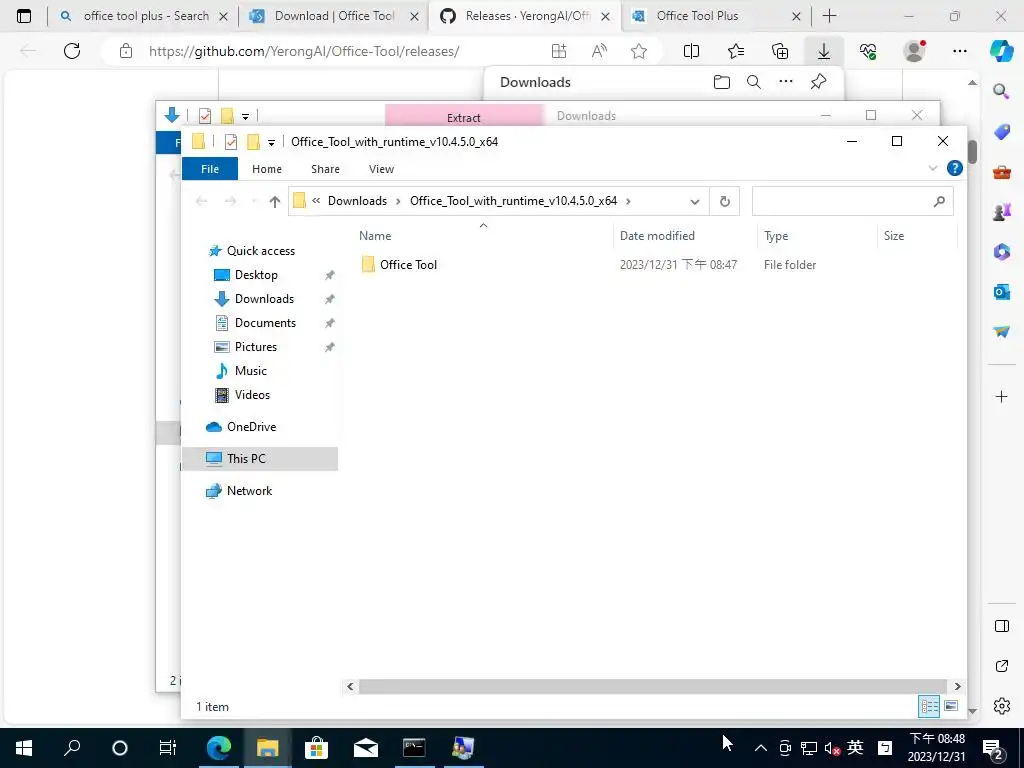Open Edge Copilot sidebar icon
1024x768 pixels.
pos(1001,51)
